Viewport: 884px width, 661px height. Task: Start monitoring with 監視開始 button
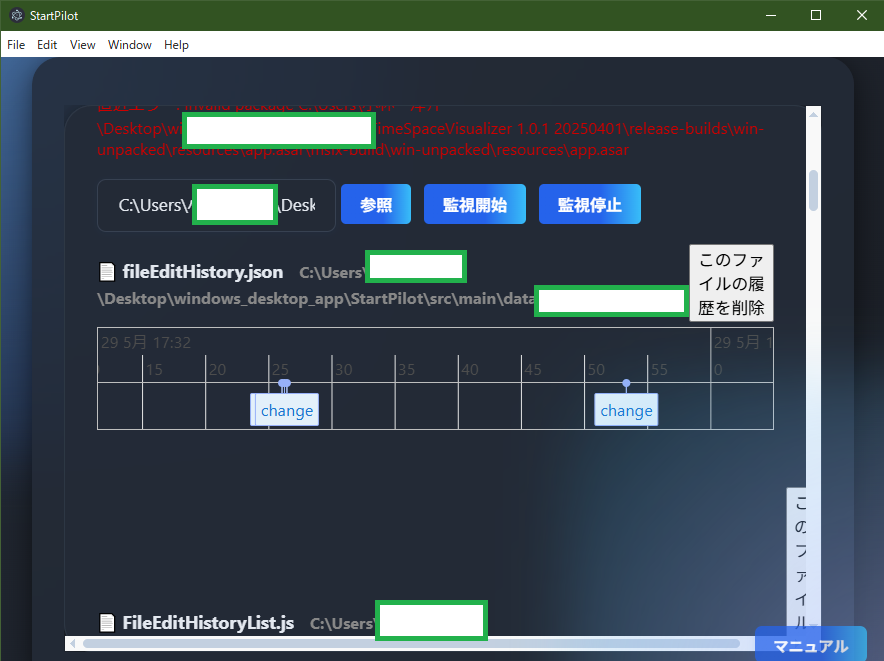pyautogui.click(x=475, y=204)
